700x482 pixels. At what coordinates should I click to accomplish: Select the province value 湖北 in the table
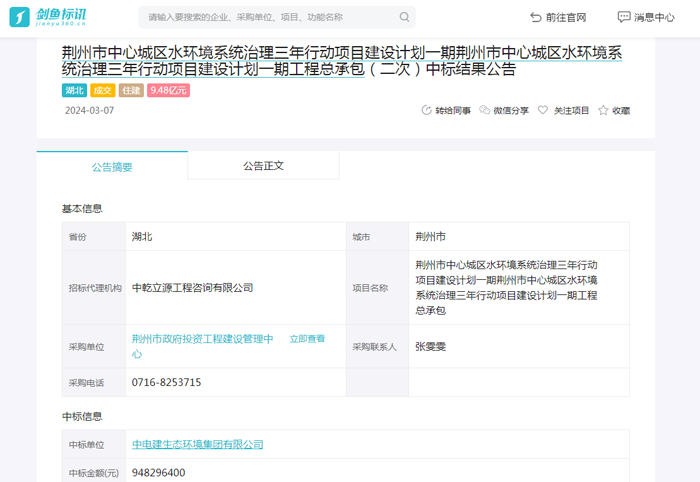coord(142,237)
